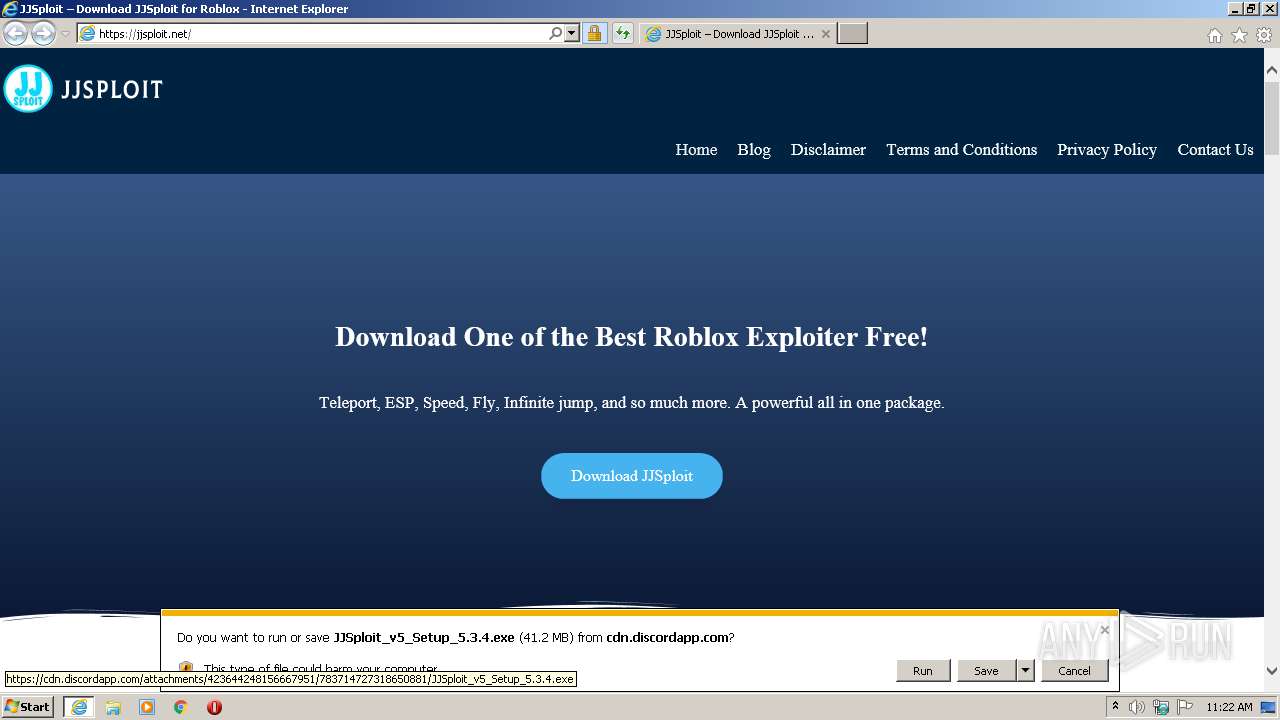Click Internet Explorer taskbar icon
Screen dimensions: 1280x720
pos(79,707)
